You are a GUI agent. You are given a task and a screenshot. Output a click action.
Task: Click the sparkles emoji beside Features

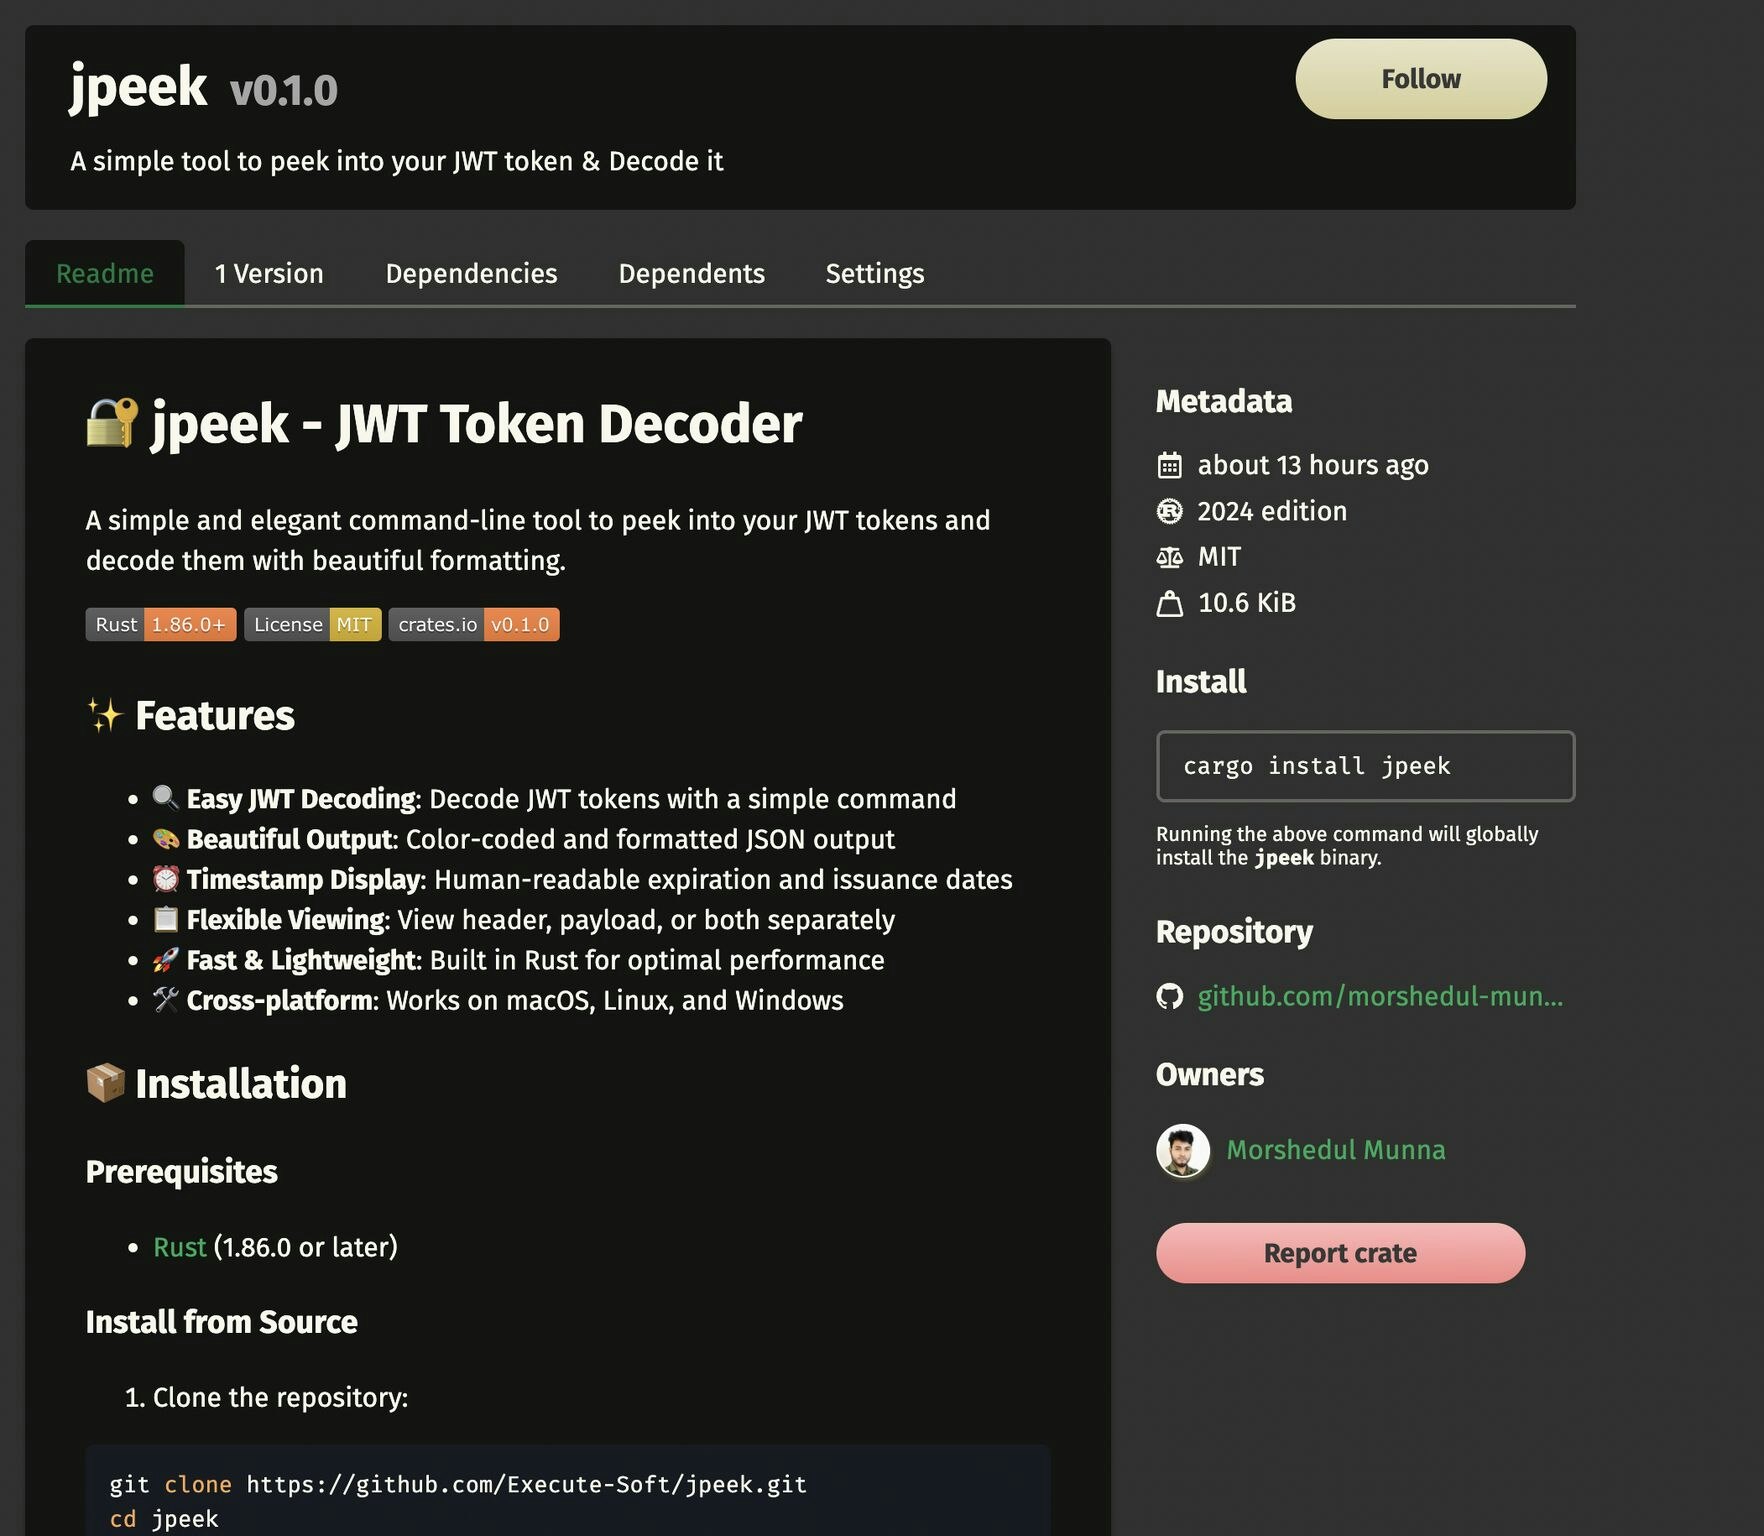[105, 715]
